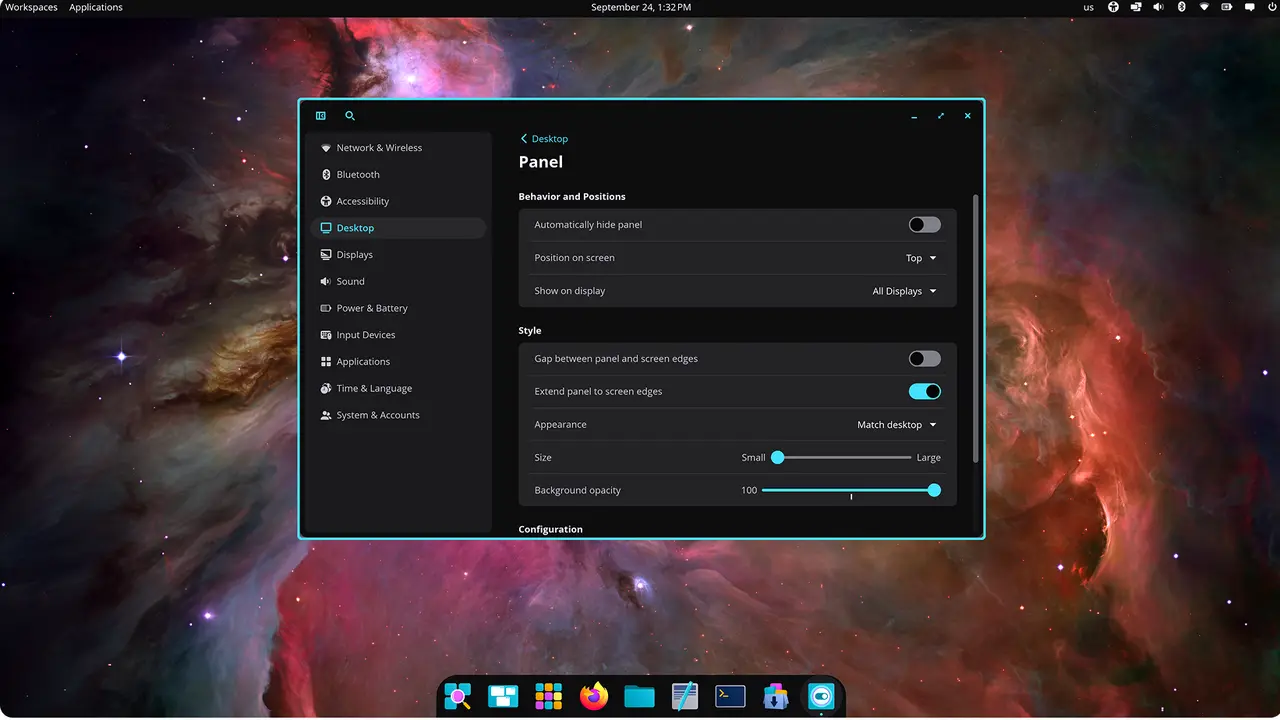Image resolution: width=1280 pixels, height=720 pixels.
Task: Click the settings page vertical scrollbar
Action: pyautogui.click(x=975, y=330)
